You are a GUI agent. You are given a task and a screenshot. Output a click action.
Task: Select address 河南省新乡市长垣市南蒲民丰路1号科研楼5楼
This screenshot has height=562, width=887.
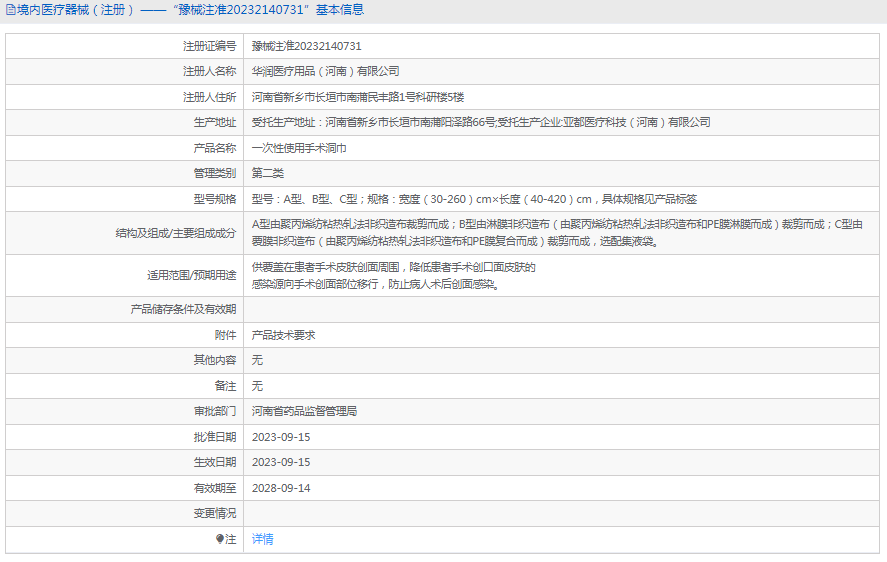pyautogui.click(x=358, y=97)
